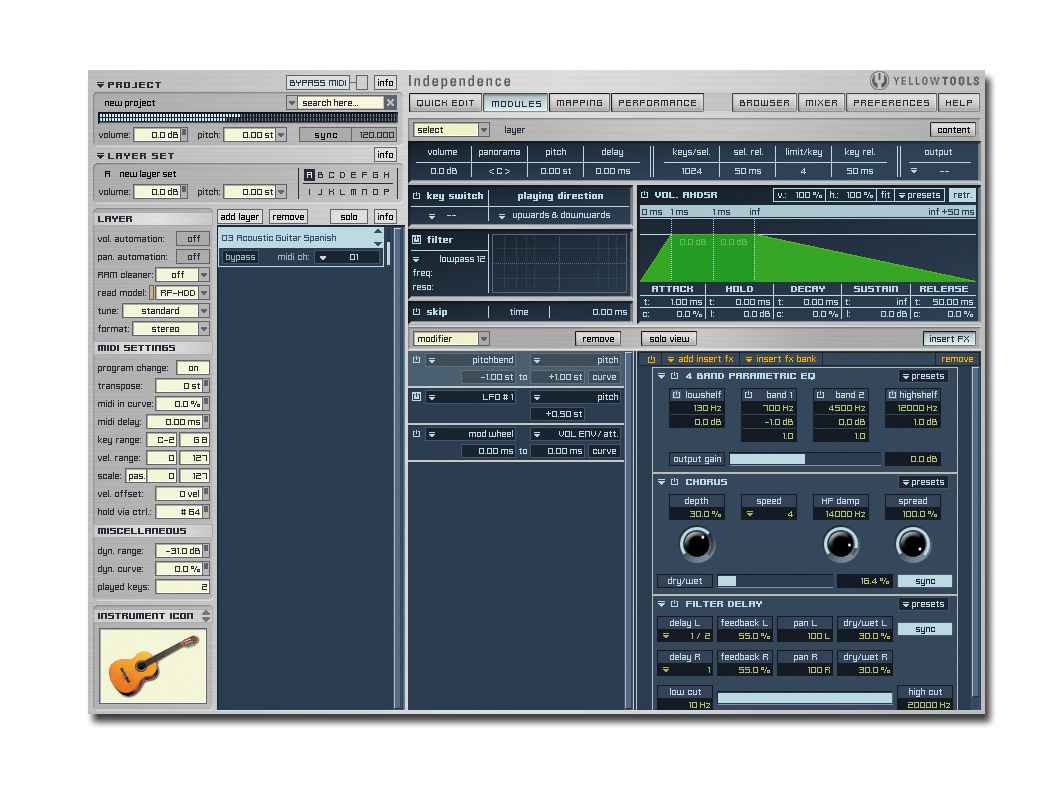1053x790 pixels.
Task: Toggle vol. automation for the layer
Action: (192, 238)
